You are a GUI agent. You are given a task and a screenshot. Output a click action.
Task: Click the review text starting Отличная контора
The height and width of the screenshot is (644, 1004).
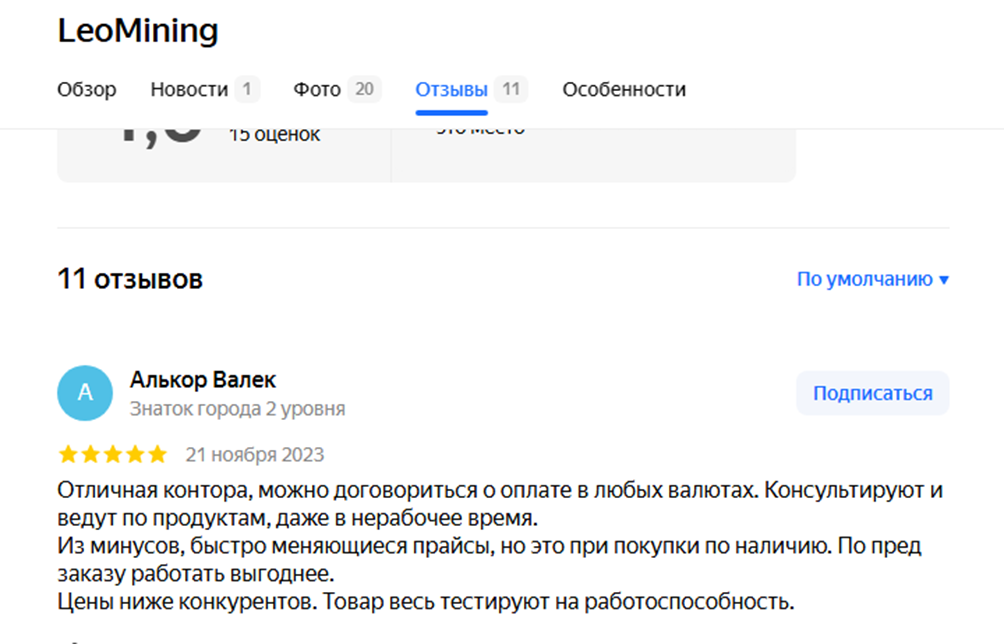tap(500, 545)
